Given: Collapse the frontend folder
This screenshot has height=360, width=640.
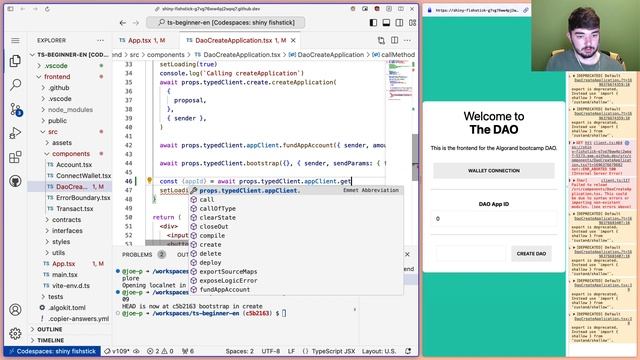Looking at the screenshot, I should (x=57, y=77).
